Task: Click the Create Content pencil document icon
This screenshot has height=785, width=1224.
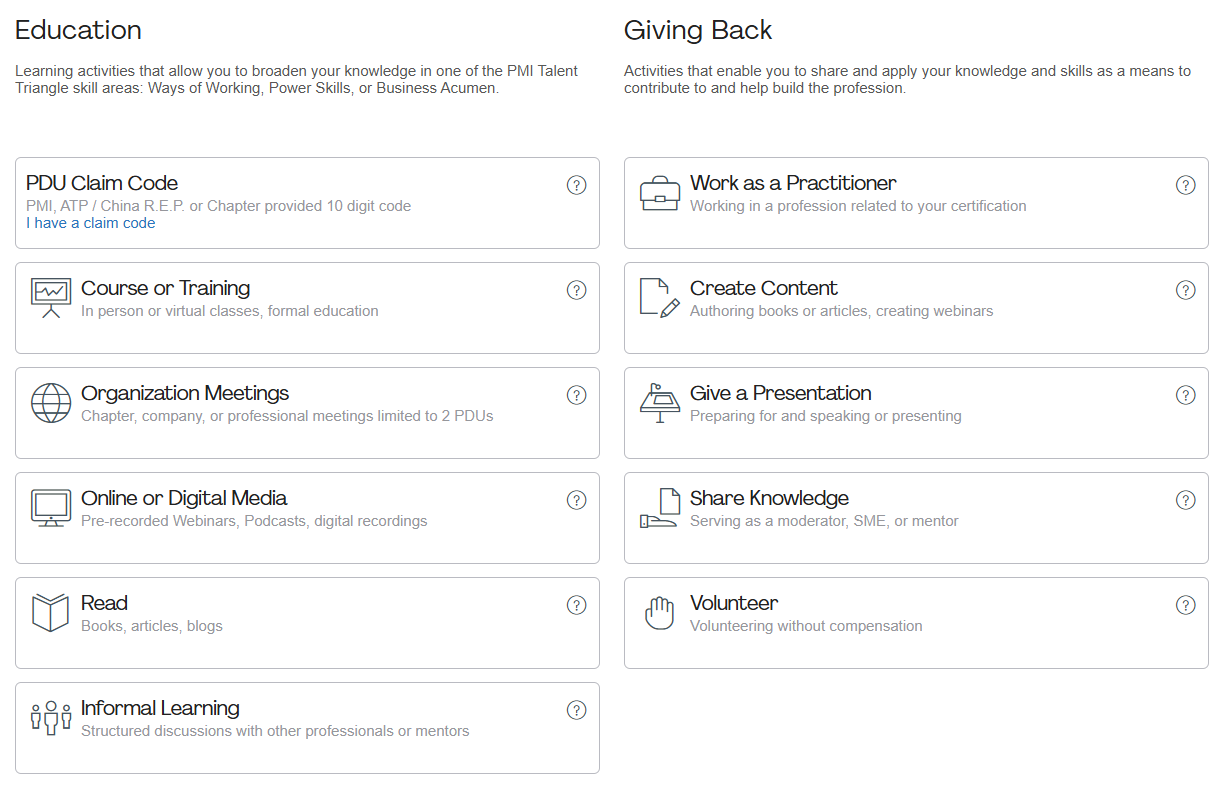Action: click(x=660, y=298)
